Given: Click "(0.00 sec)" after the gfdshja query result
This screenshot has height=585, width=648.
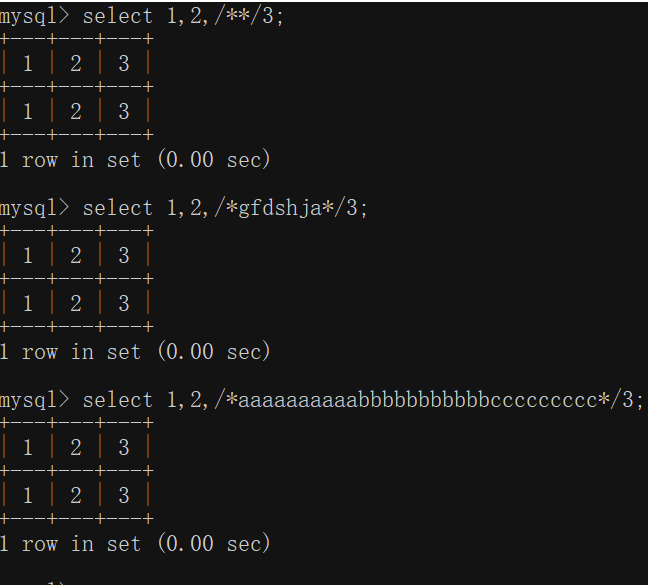Looking at the screenshot, I should [214, 352].
